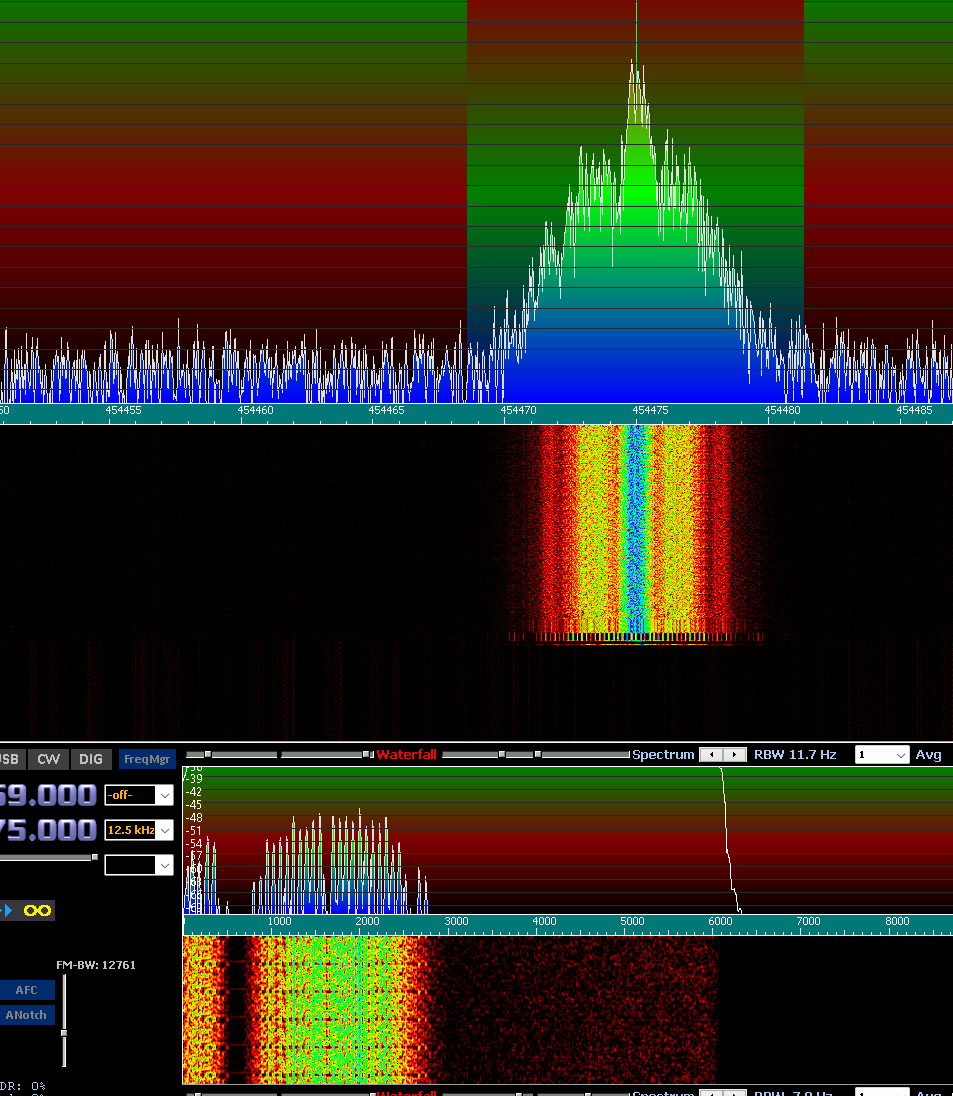This screenshot has width=953, height=1096.
Task: Tune to 454465 on the RF scale
Action: (387, 410)
